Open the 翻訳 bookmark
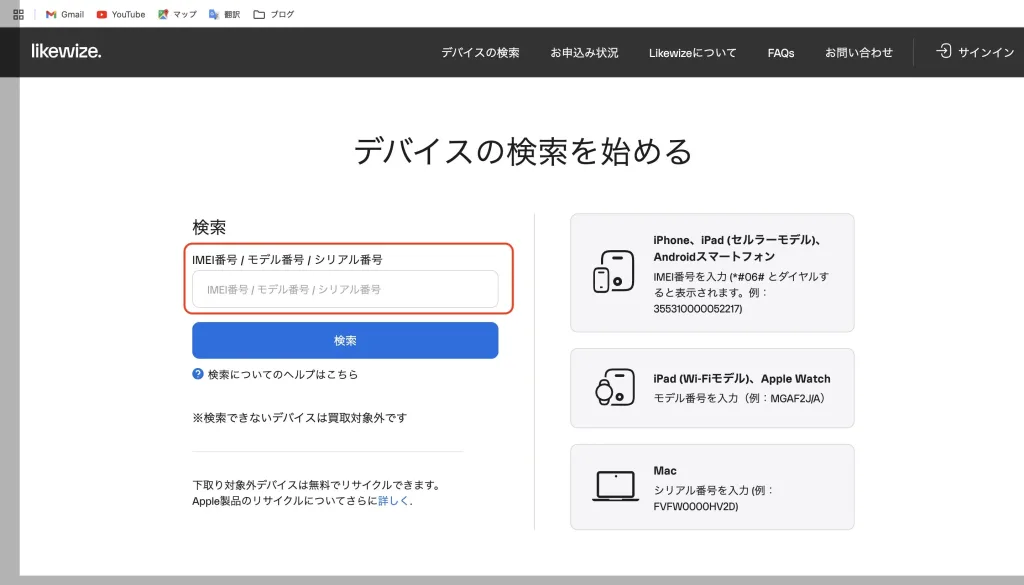This screenshot has height=585, width=1024. click(x=225, y=14)
